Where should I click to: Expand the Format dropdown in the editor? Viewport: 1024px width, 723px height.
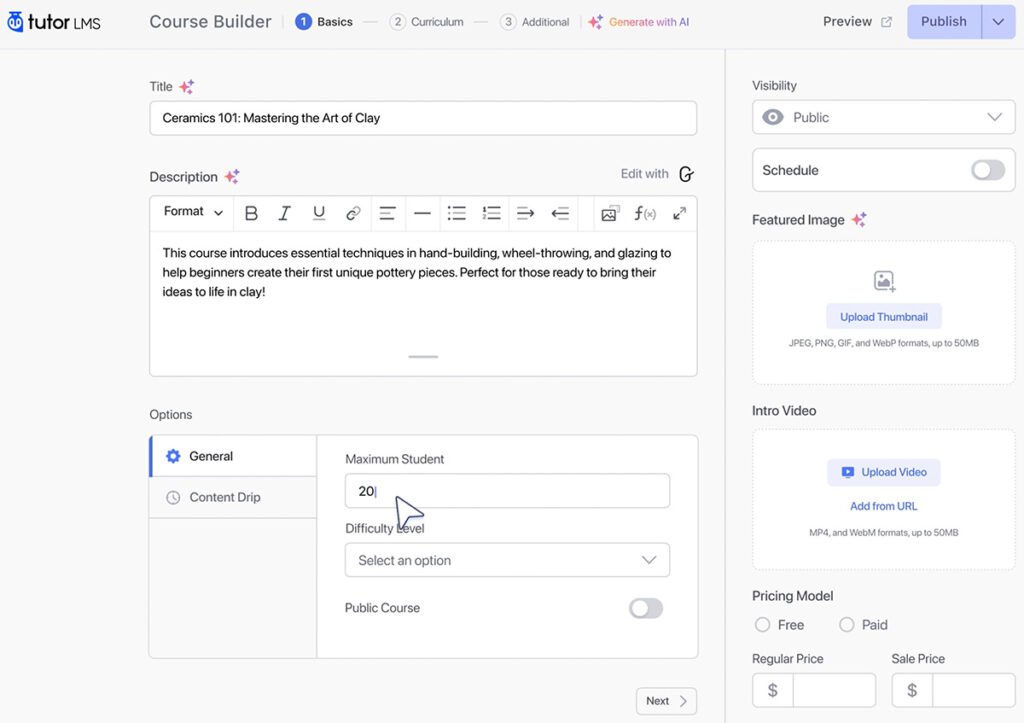(191, 212)
